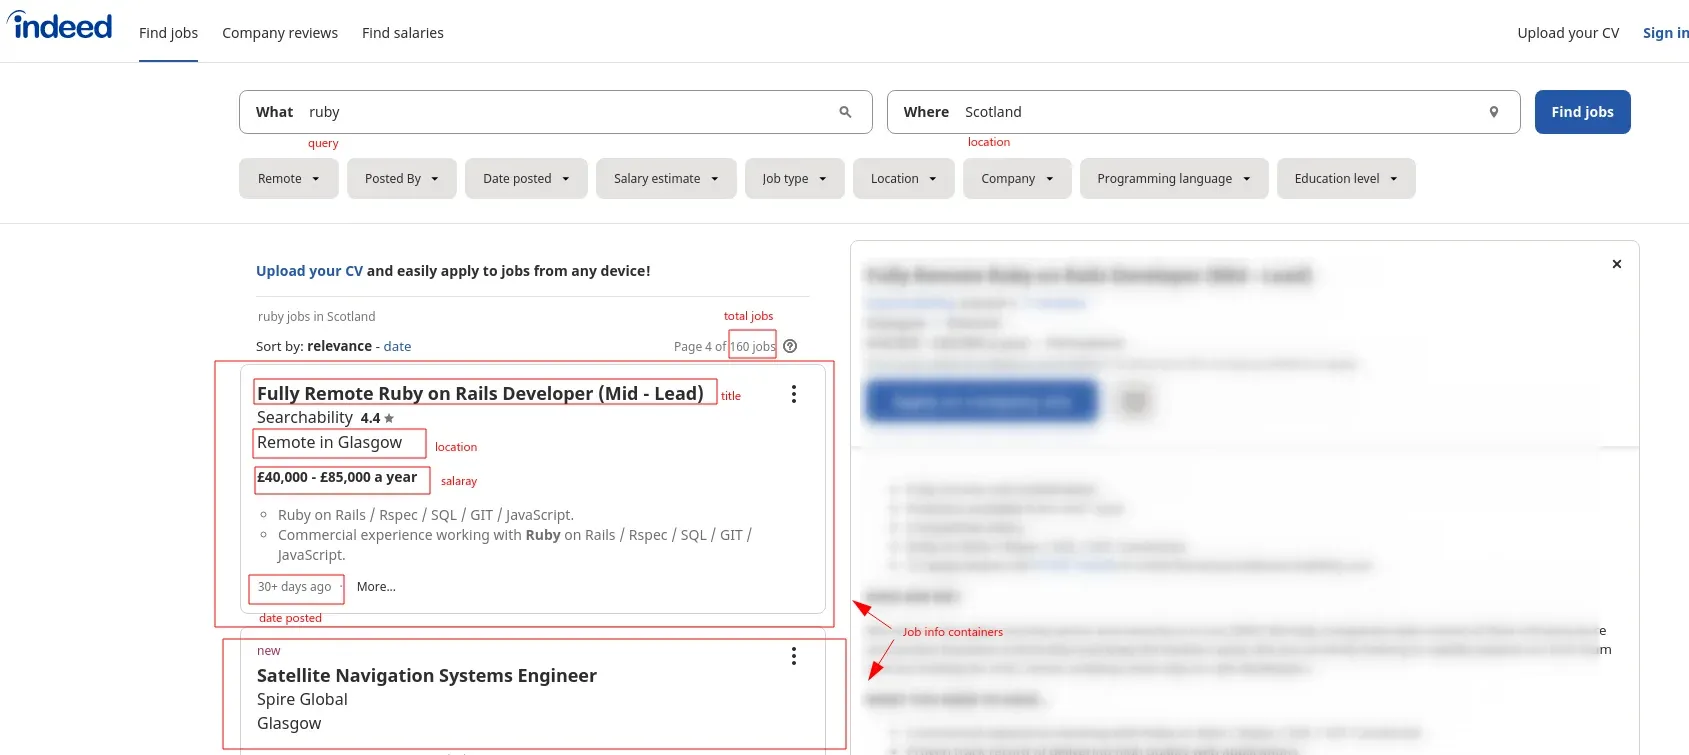The width and height of the screenshot is (1689, 755).
Task: Expand the Education level filter
Action: 1346,179
